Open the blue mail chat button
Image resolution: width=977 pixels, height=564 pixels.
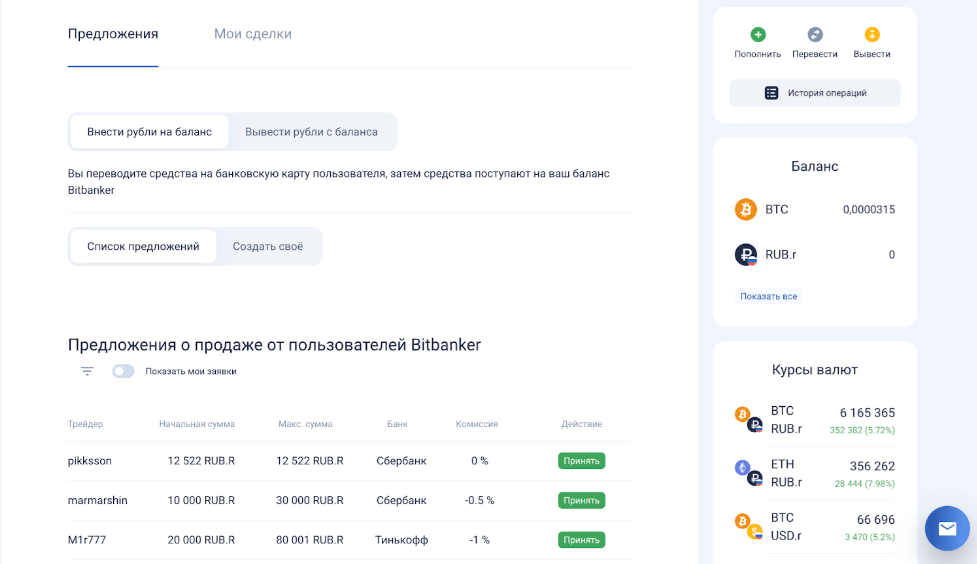coord(947,528)
